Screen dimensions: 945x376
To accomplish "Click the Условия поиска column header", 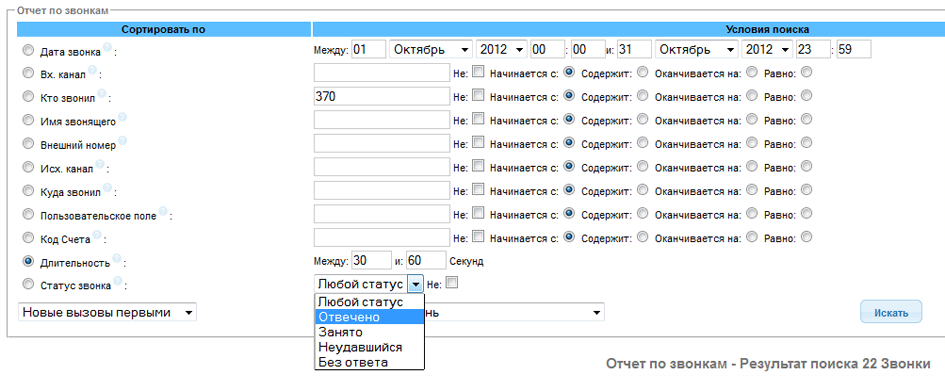I will click(x=767, y=29).
